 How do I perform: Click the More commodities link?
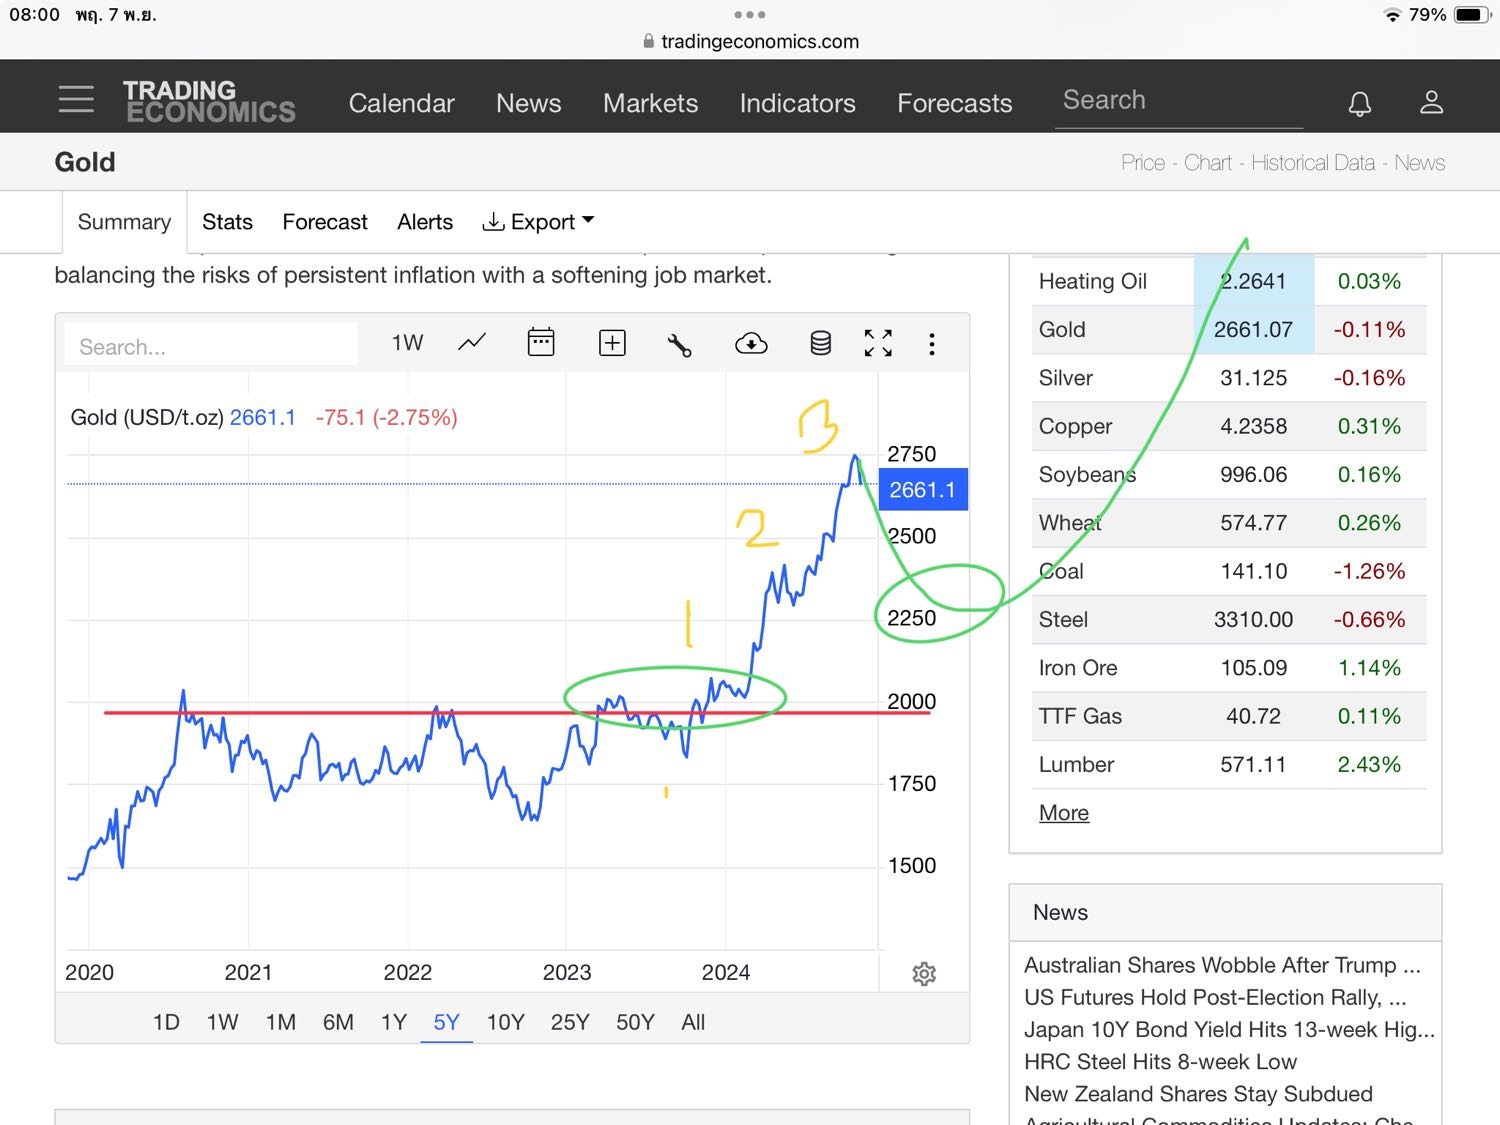pyautogui.click(x=1064, y=813)
